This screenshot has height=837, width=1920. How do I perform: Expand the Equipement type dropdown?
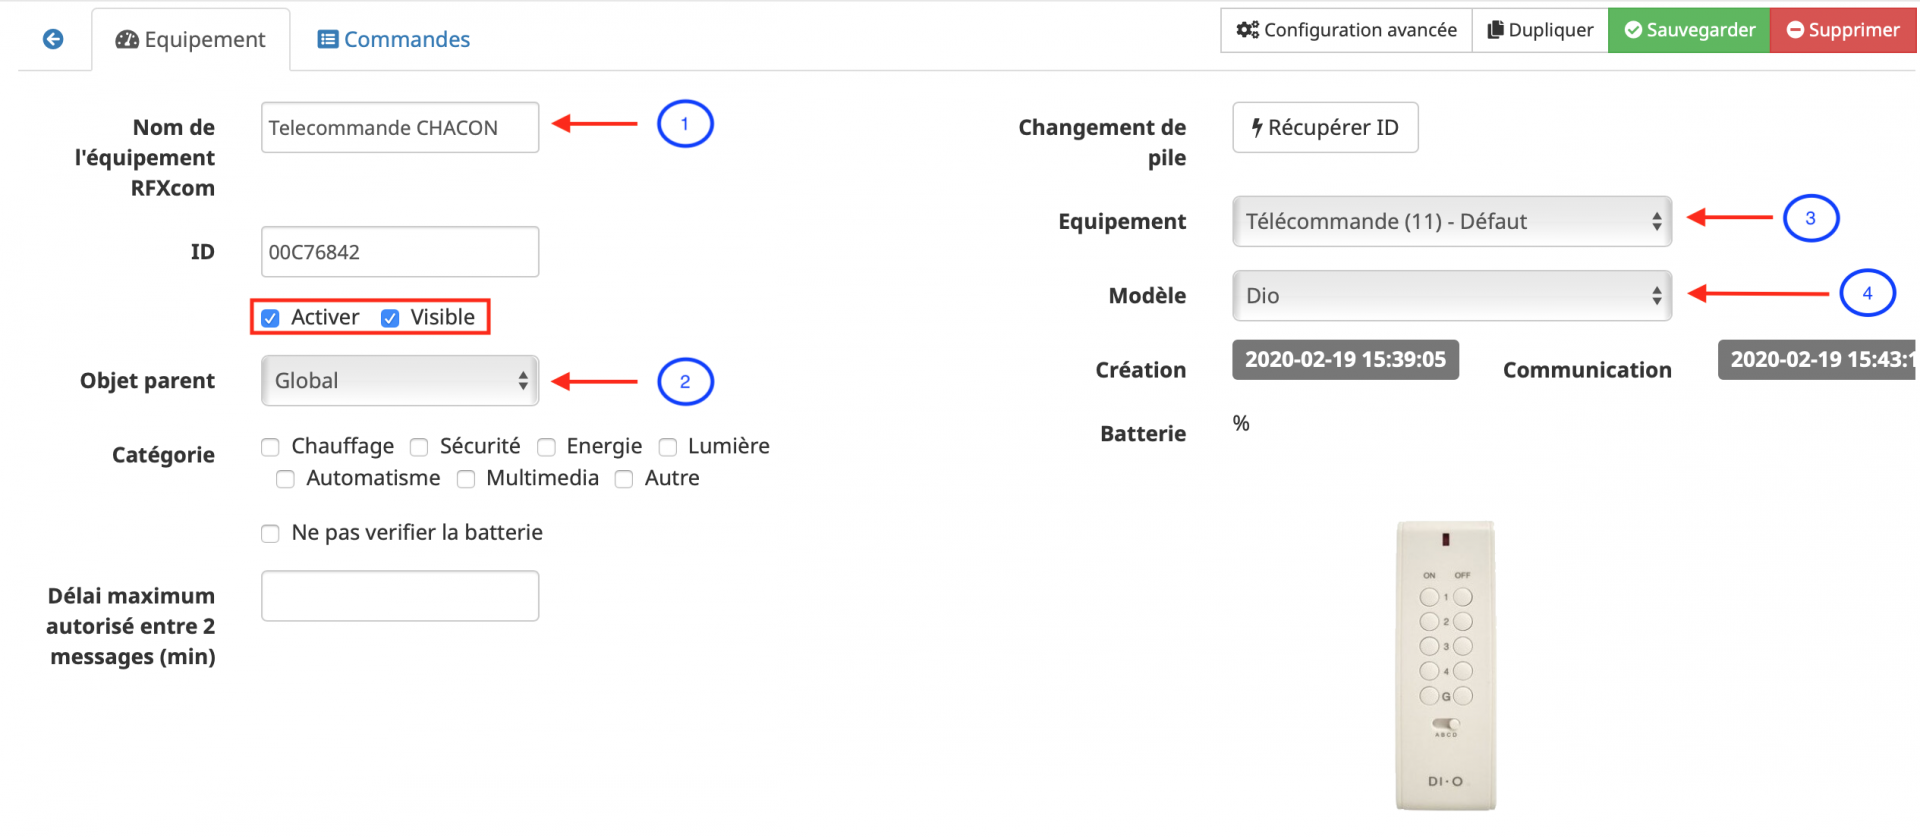click(1451, 222)
